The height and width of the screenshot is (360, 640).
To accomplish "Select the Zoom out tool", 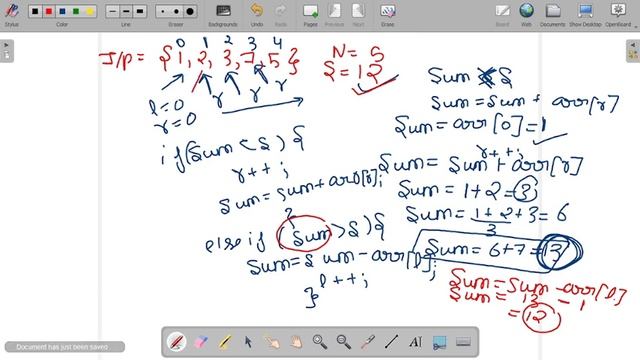I will point(344,342).
